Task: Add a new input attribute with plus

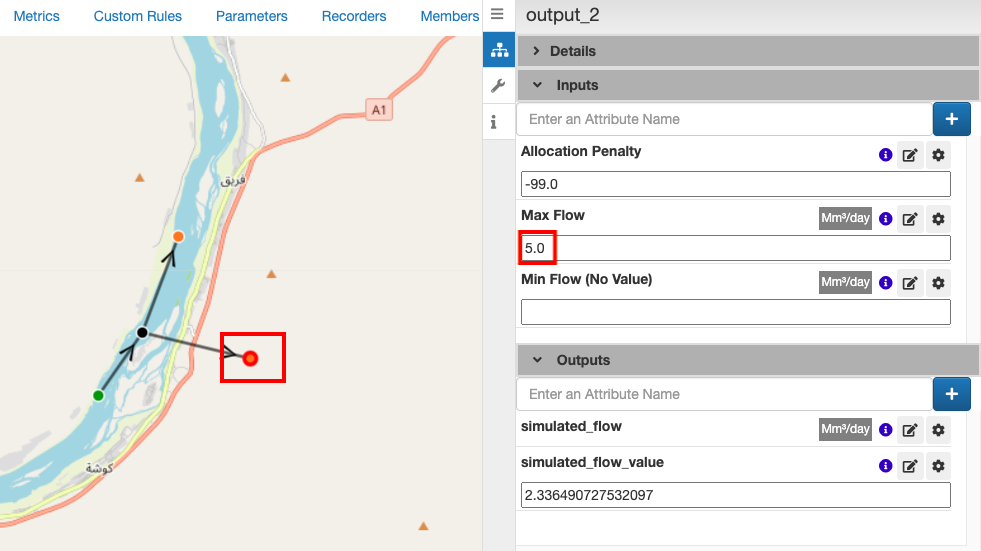Action: click(951, 119)
